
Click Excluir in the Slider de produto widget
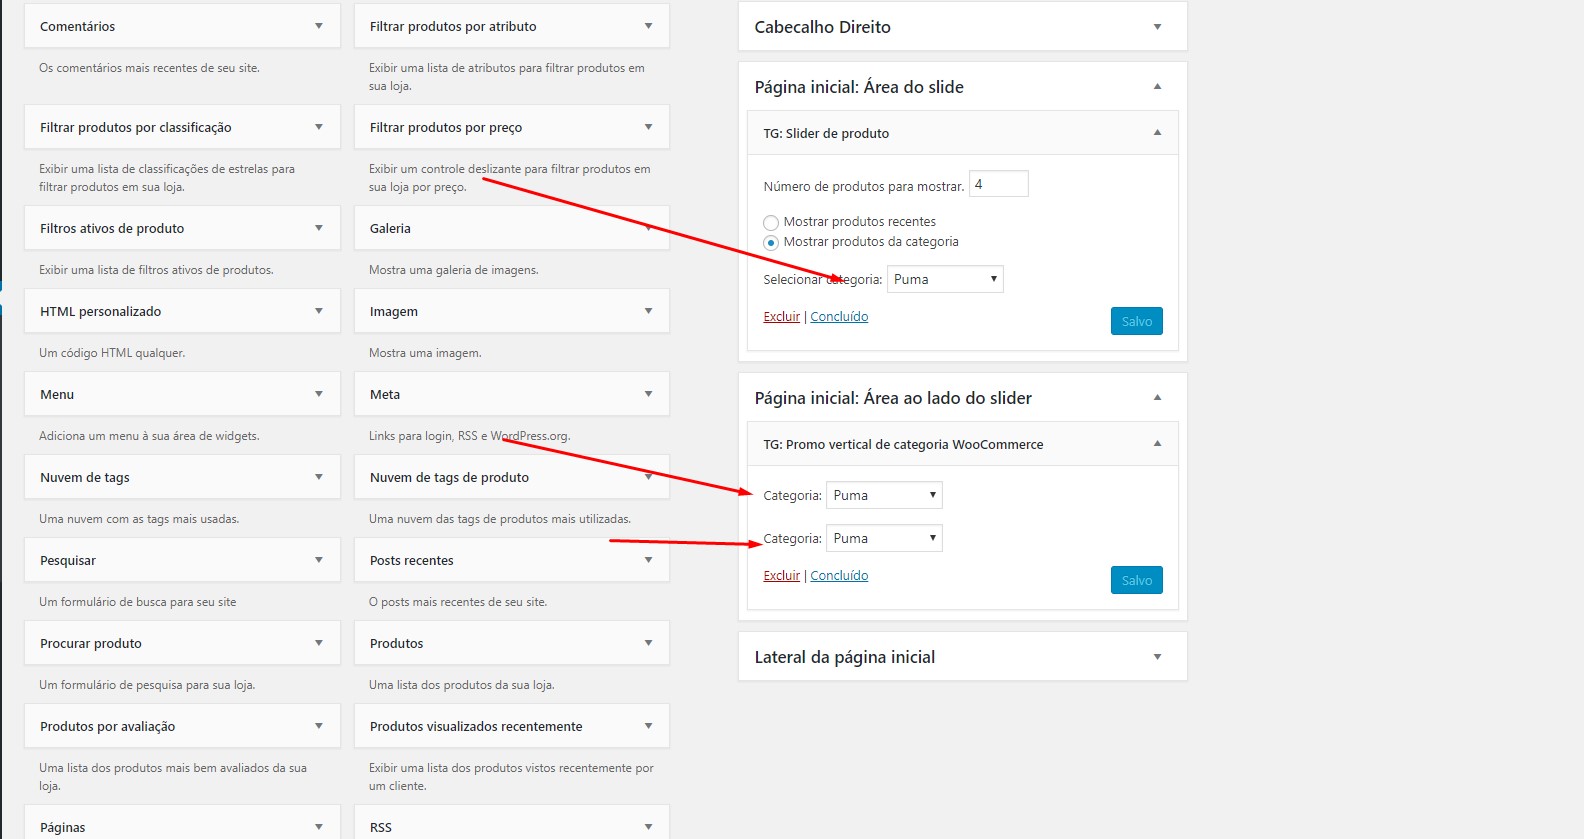click(x=782, y=317)
